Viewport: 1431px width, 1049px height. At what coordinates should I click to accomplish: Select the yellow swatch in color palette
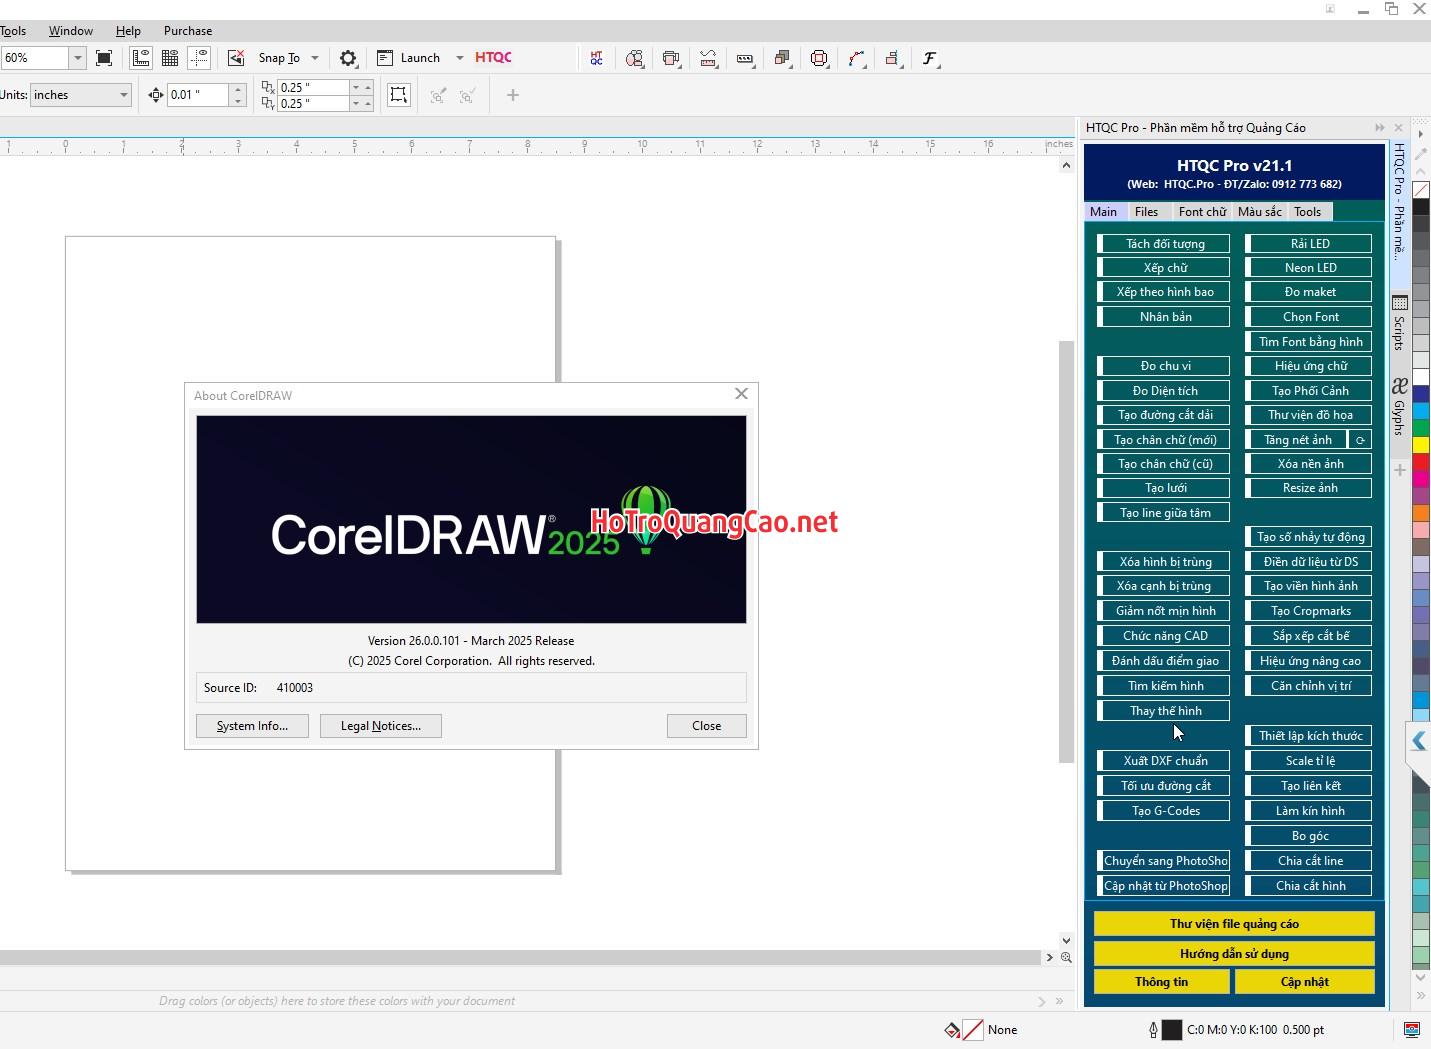(1420, 444)
